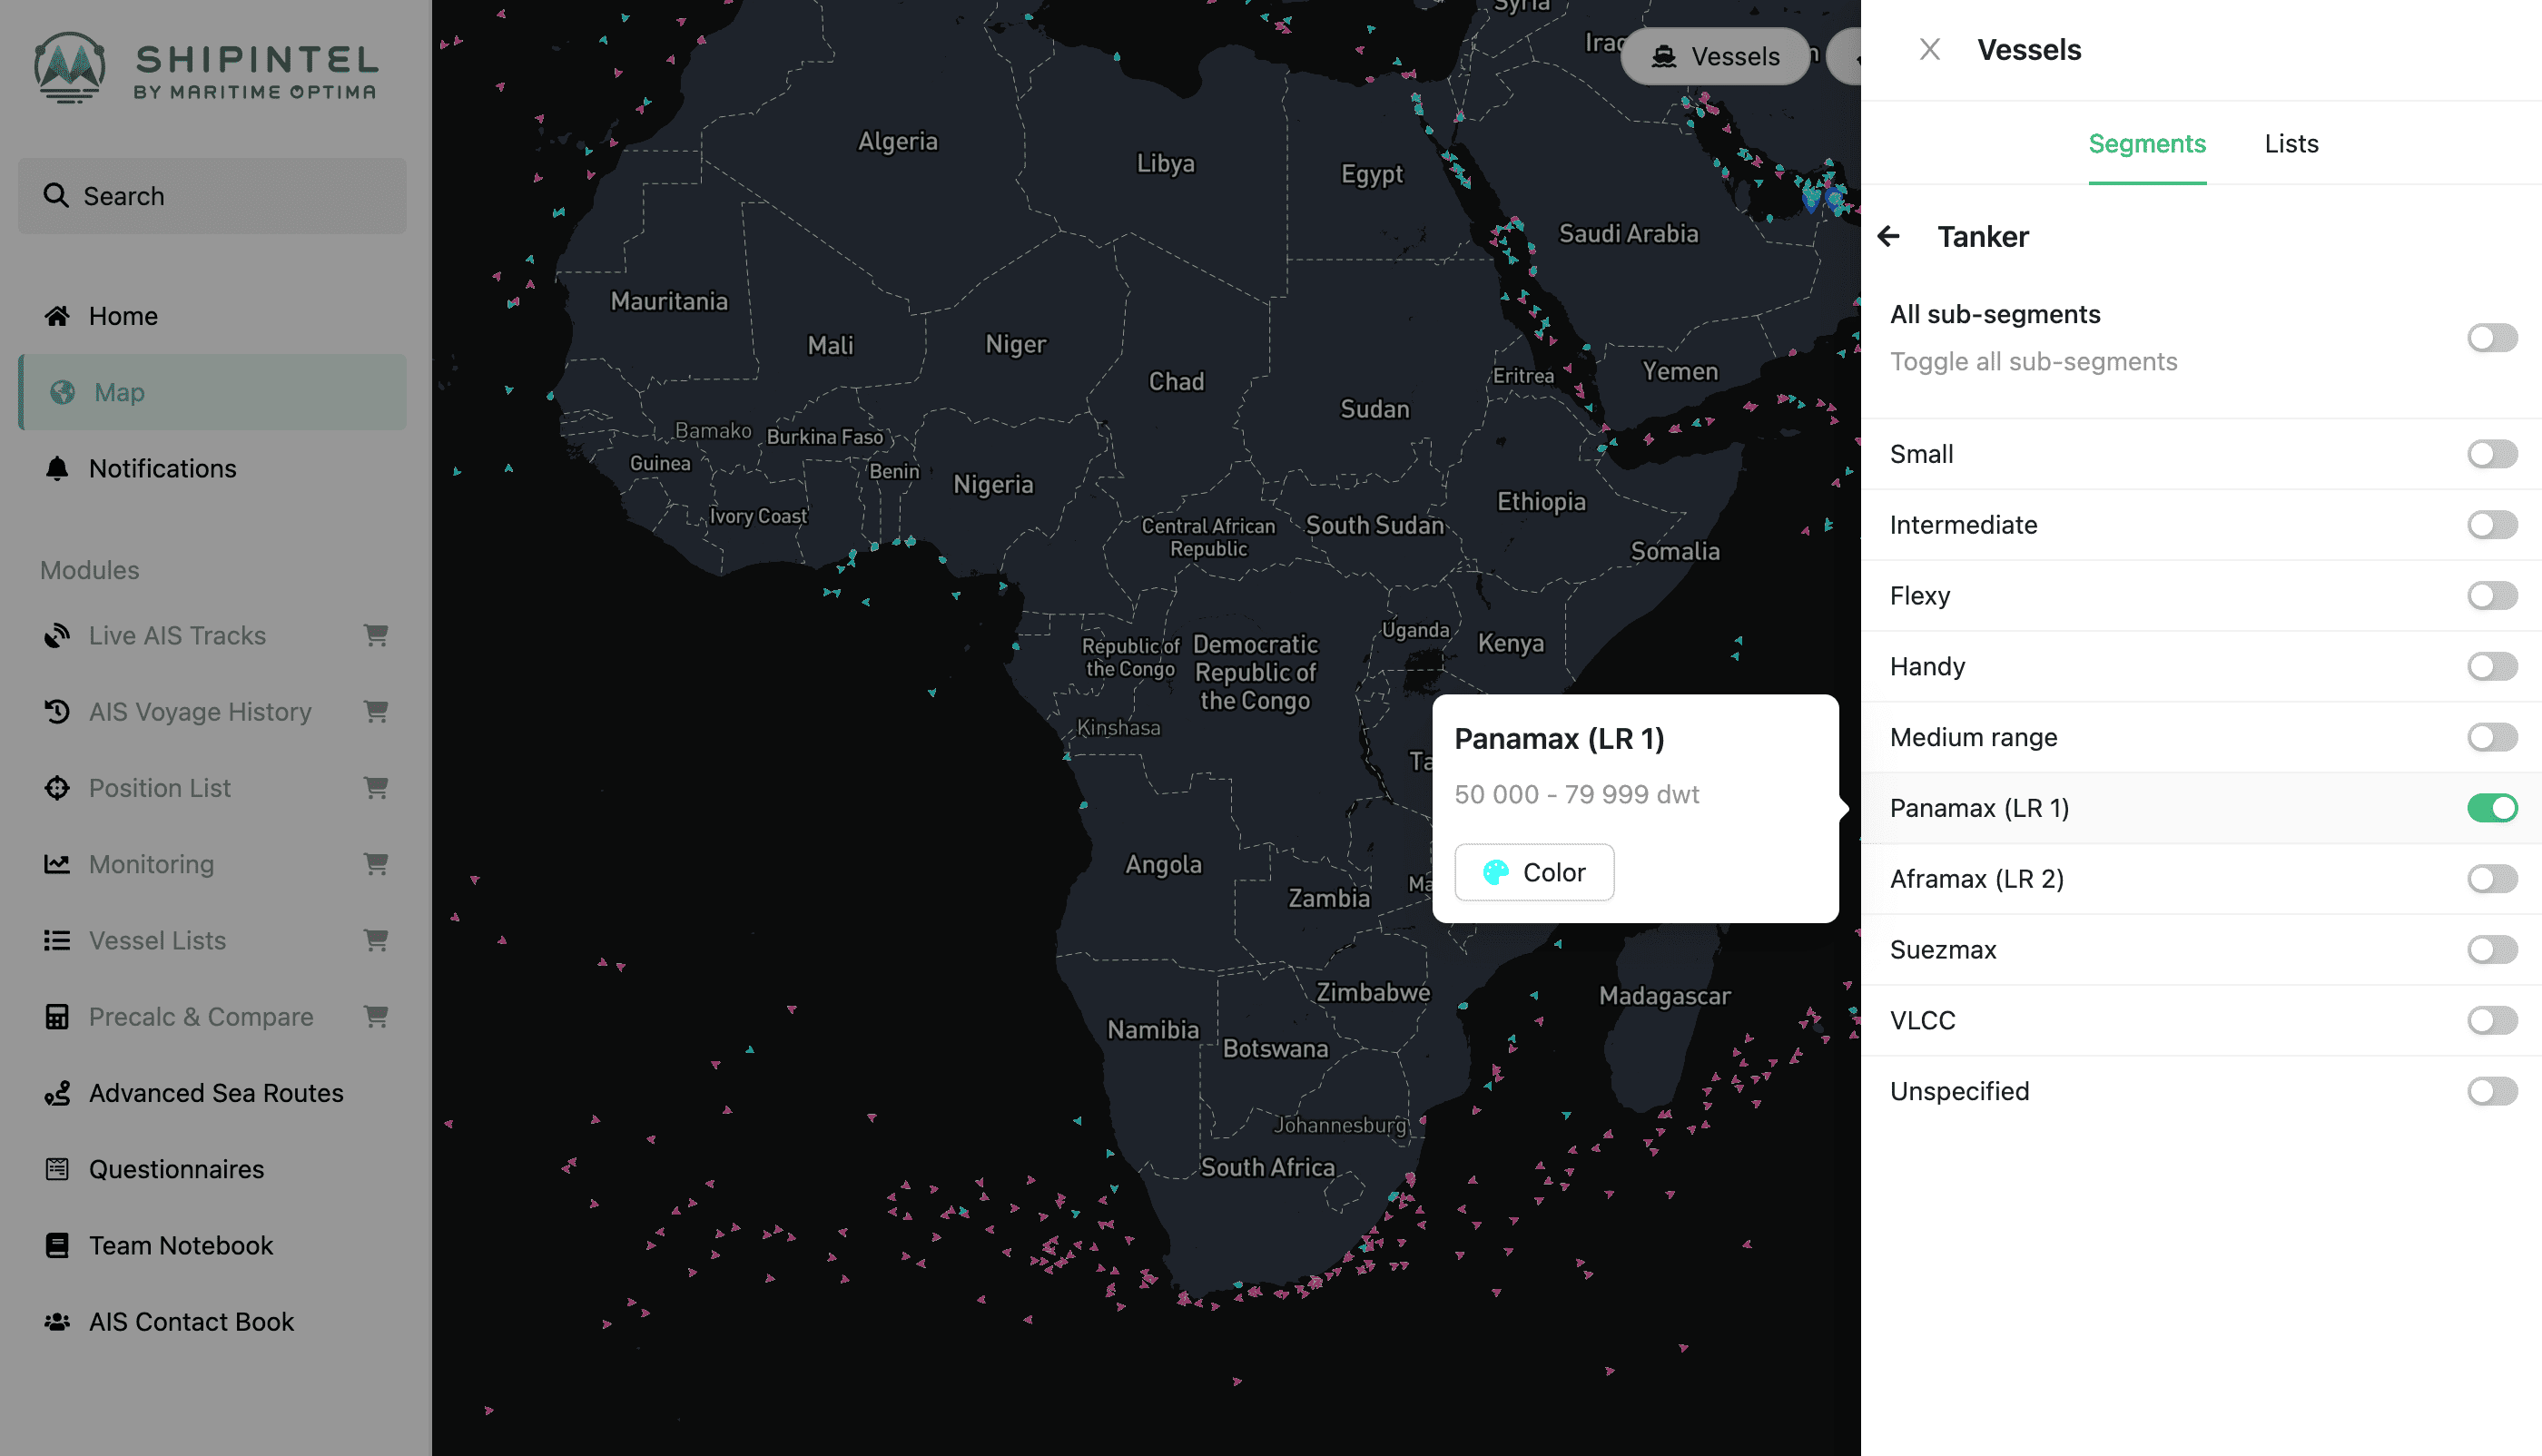Open the Color picker for Panamax

(x=1533, y=872)
